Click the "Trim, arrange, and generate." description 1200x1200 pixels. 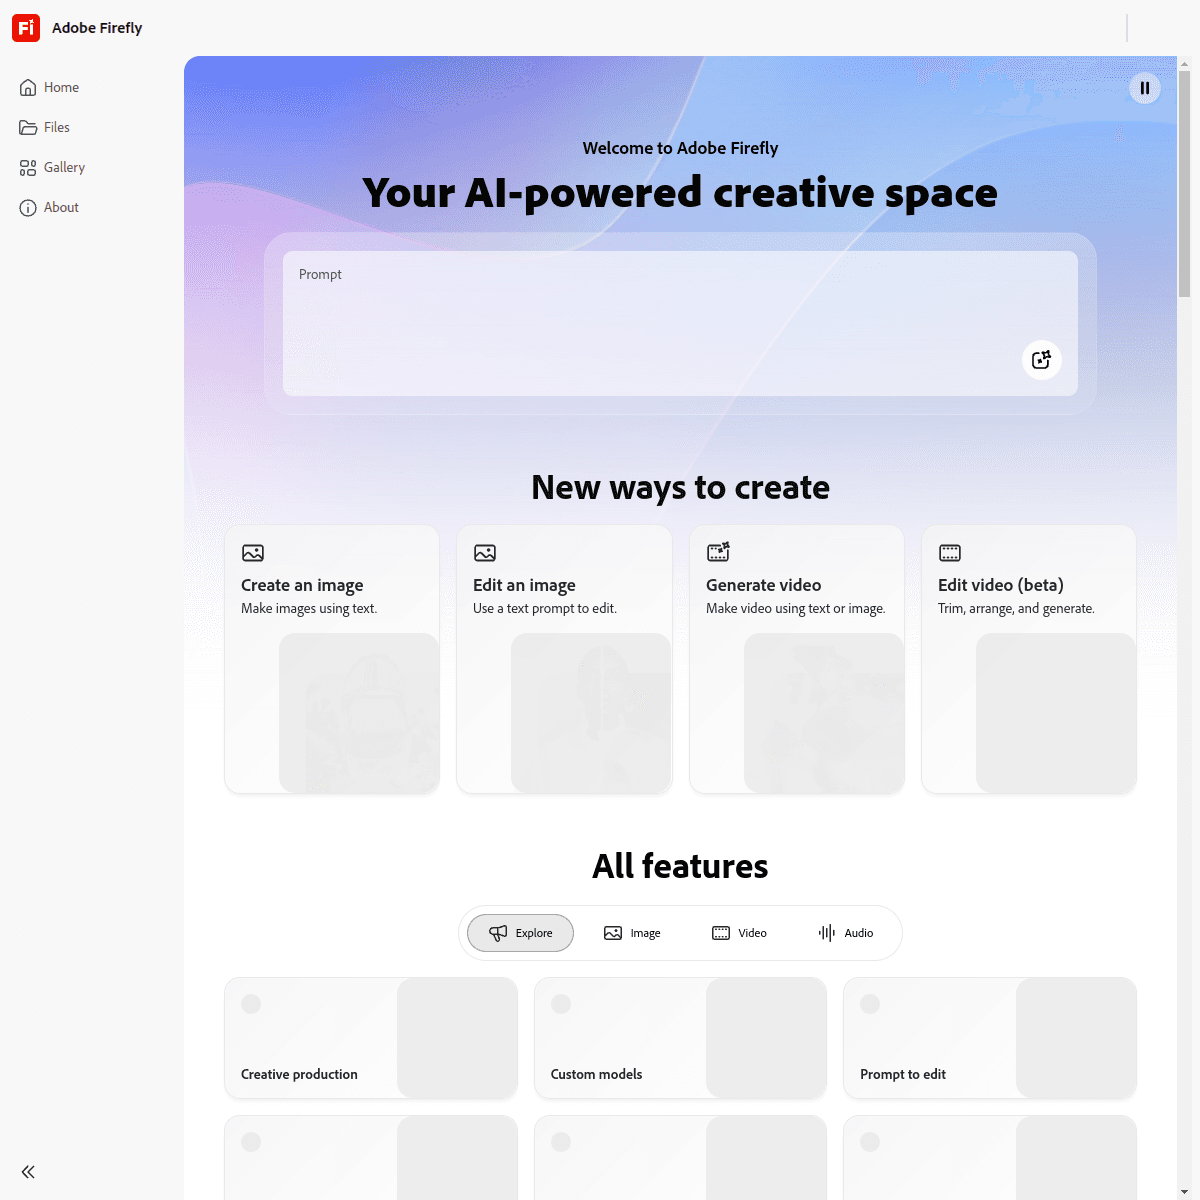click(x=1016, y=608)
